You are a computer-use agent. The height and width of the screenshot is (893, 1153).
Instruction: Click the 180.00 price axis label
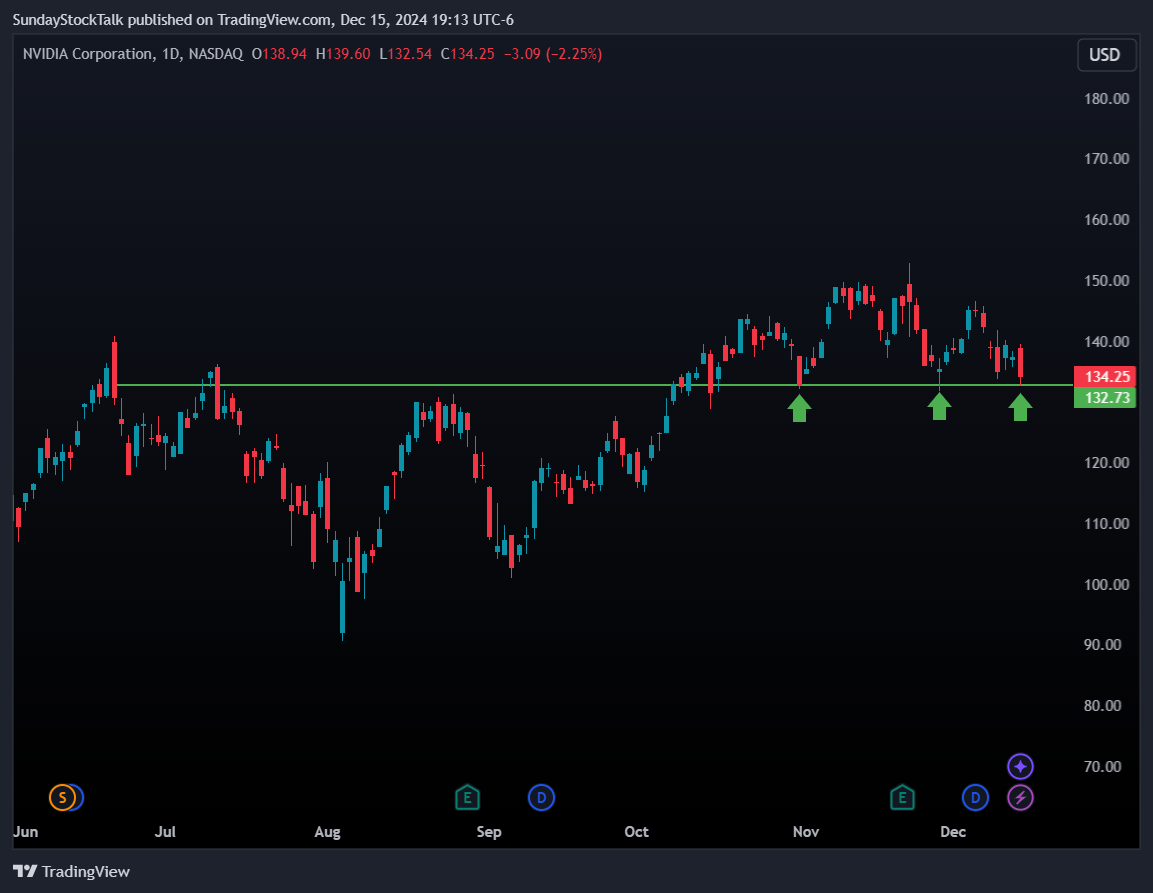click(x=1106, y=99)
